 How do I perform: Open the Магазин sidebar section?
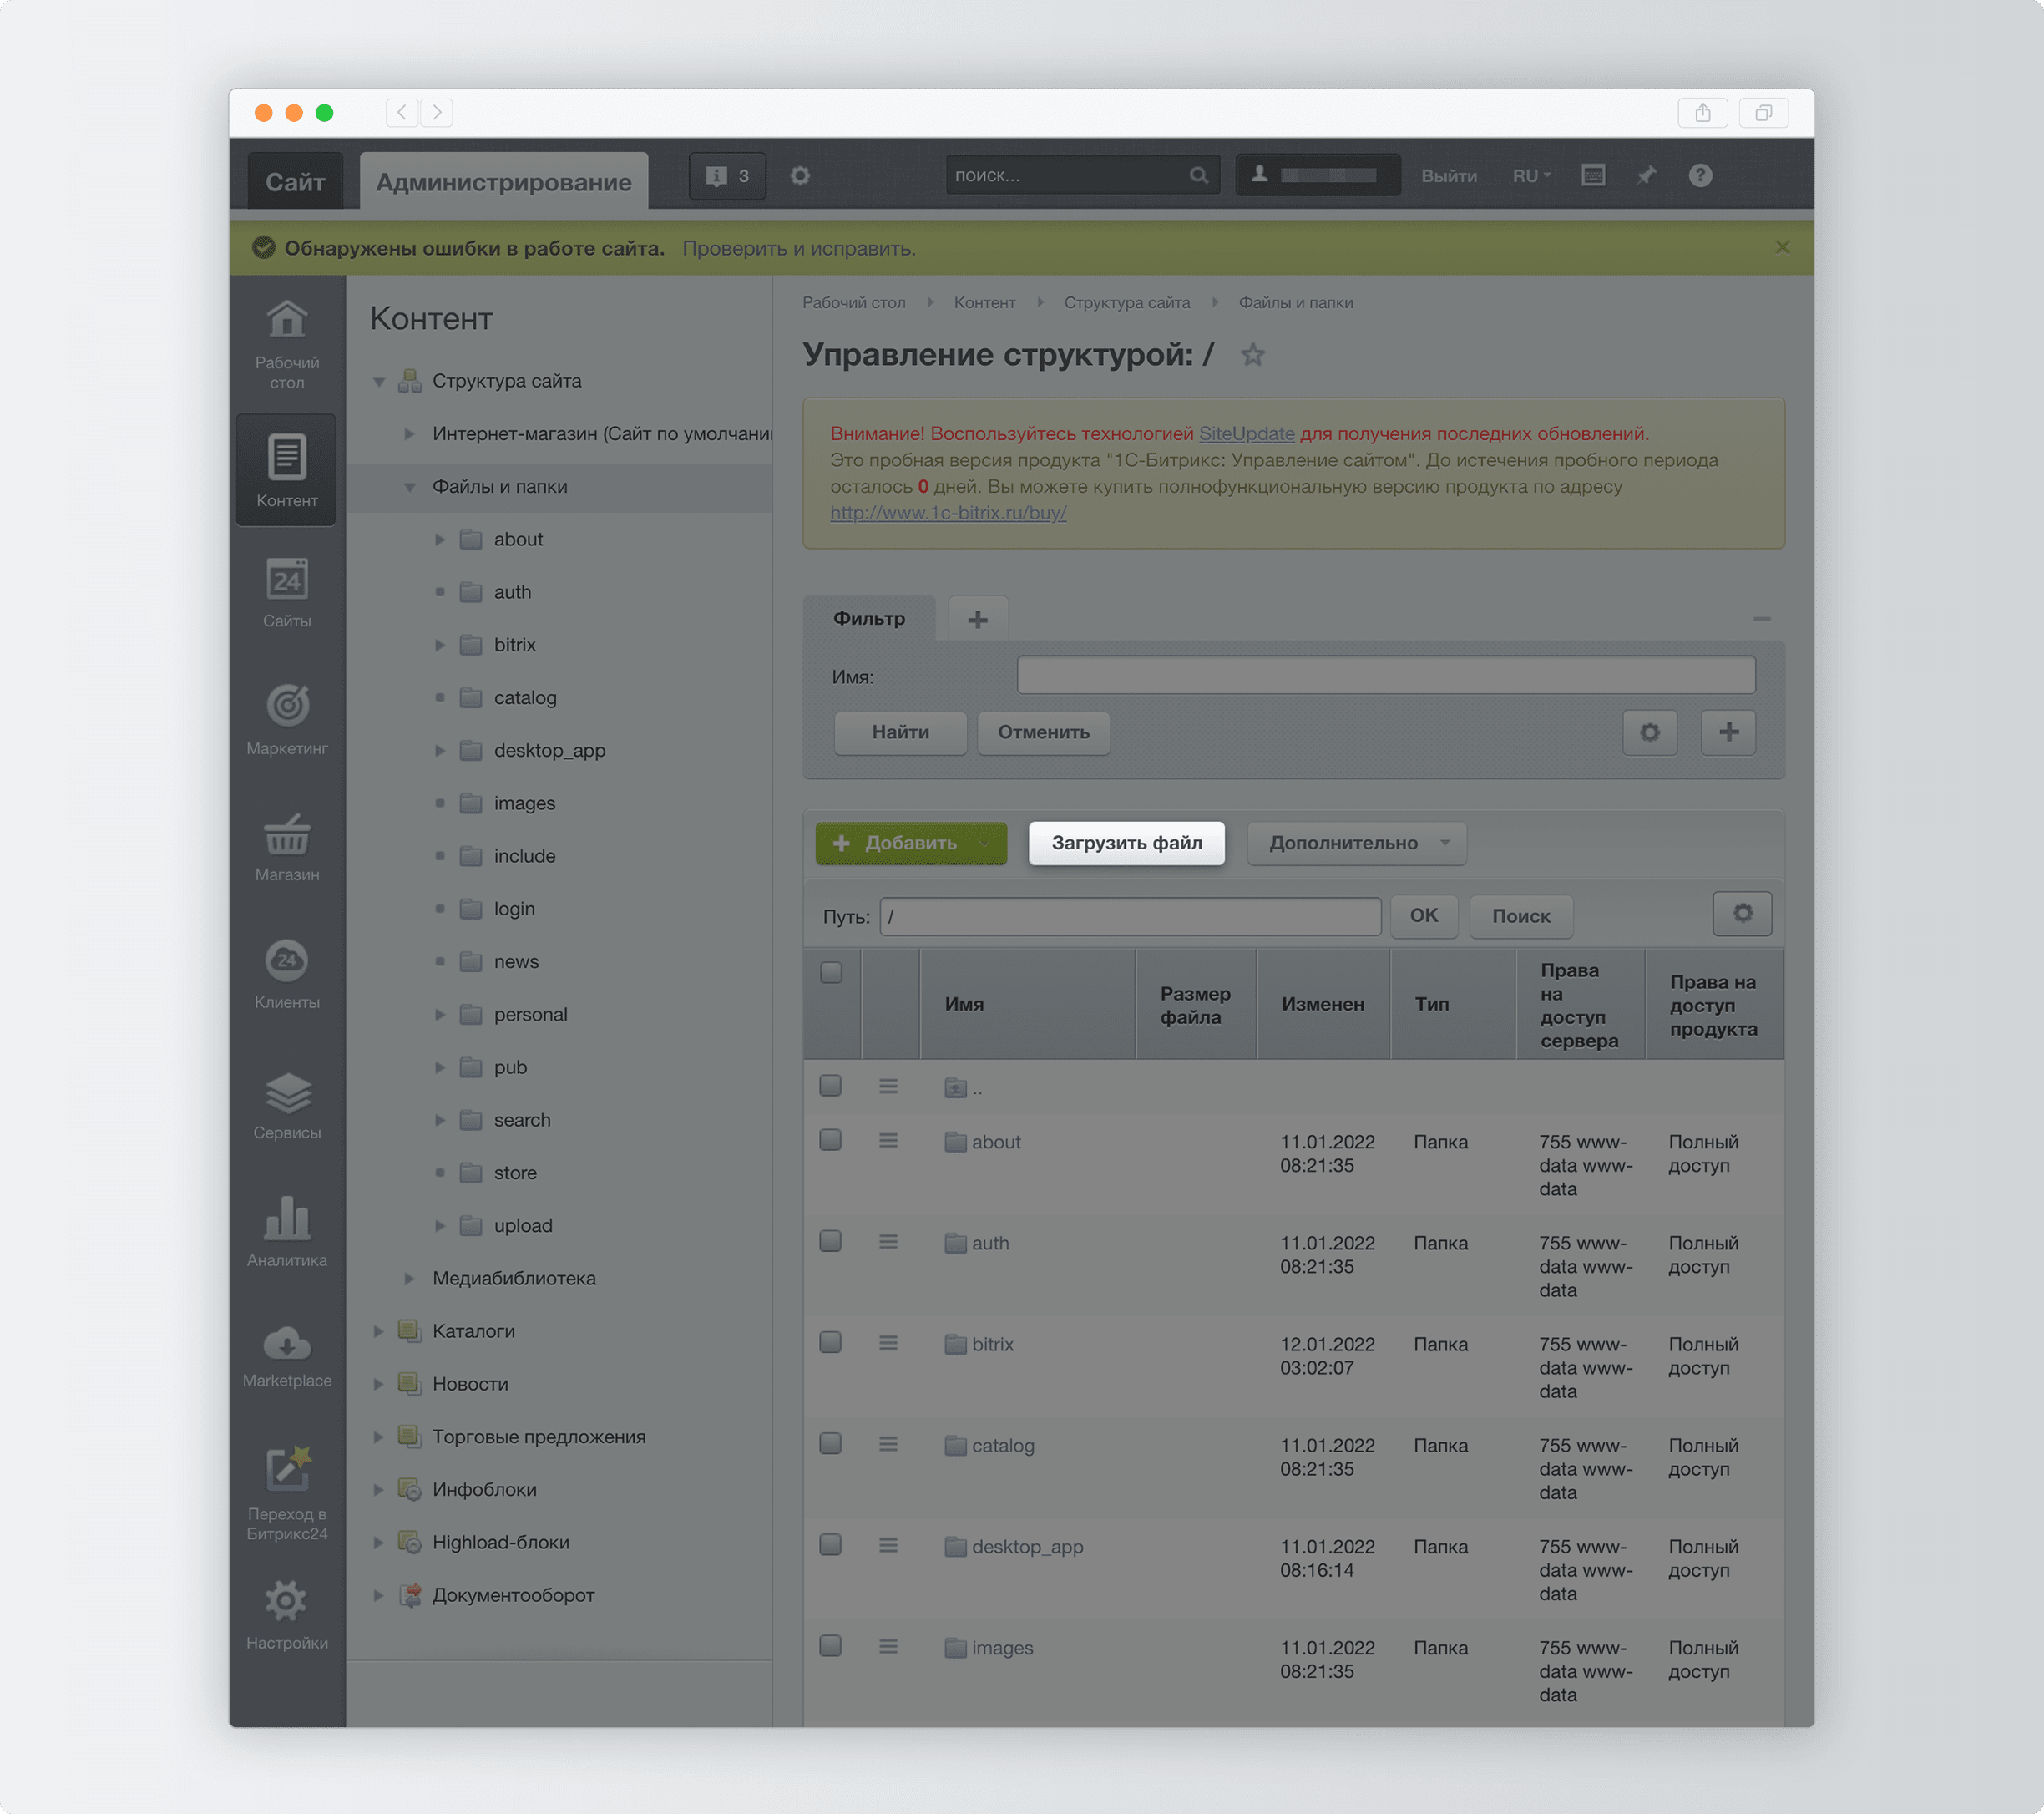[287, 846]
